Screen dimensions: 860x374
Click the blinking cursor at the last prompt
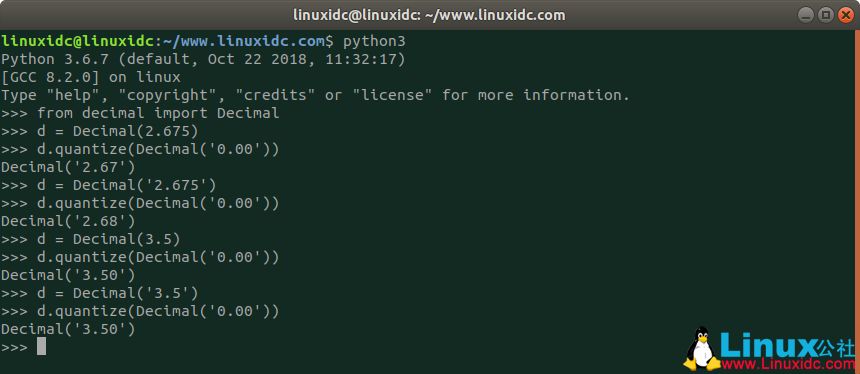pos(41,347)
